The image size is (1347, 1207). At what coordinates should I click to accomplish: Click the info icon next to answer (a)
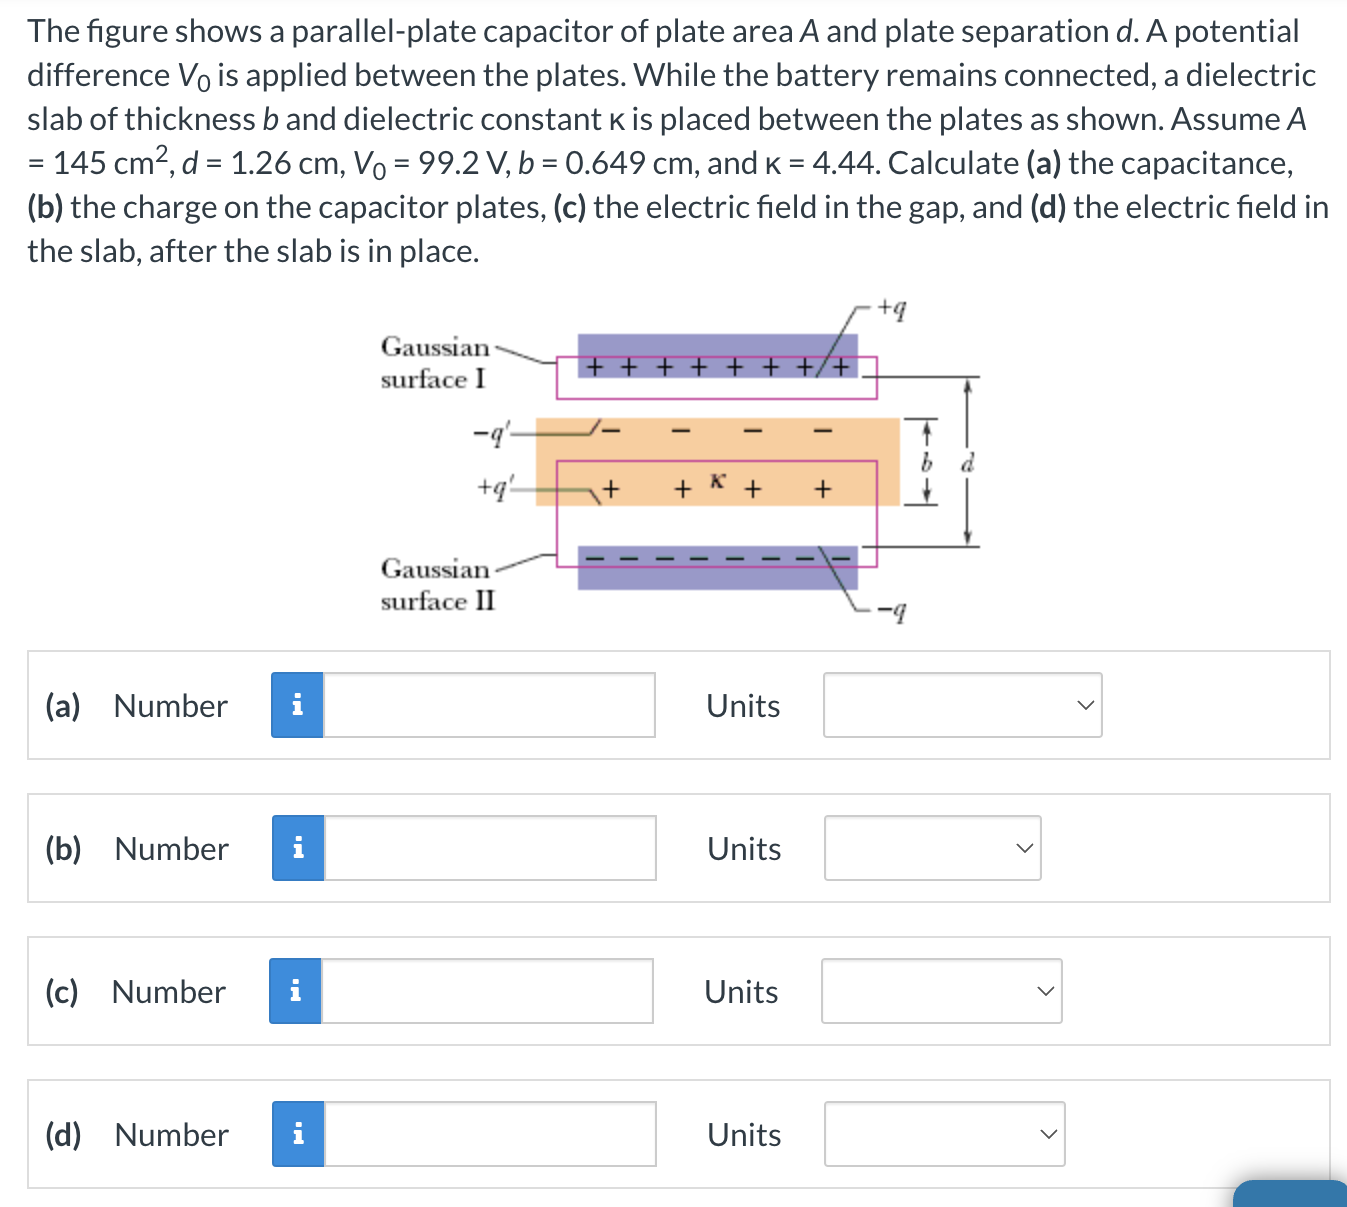coord(296,705)
